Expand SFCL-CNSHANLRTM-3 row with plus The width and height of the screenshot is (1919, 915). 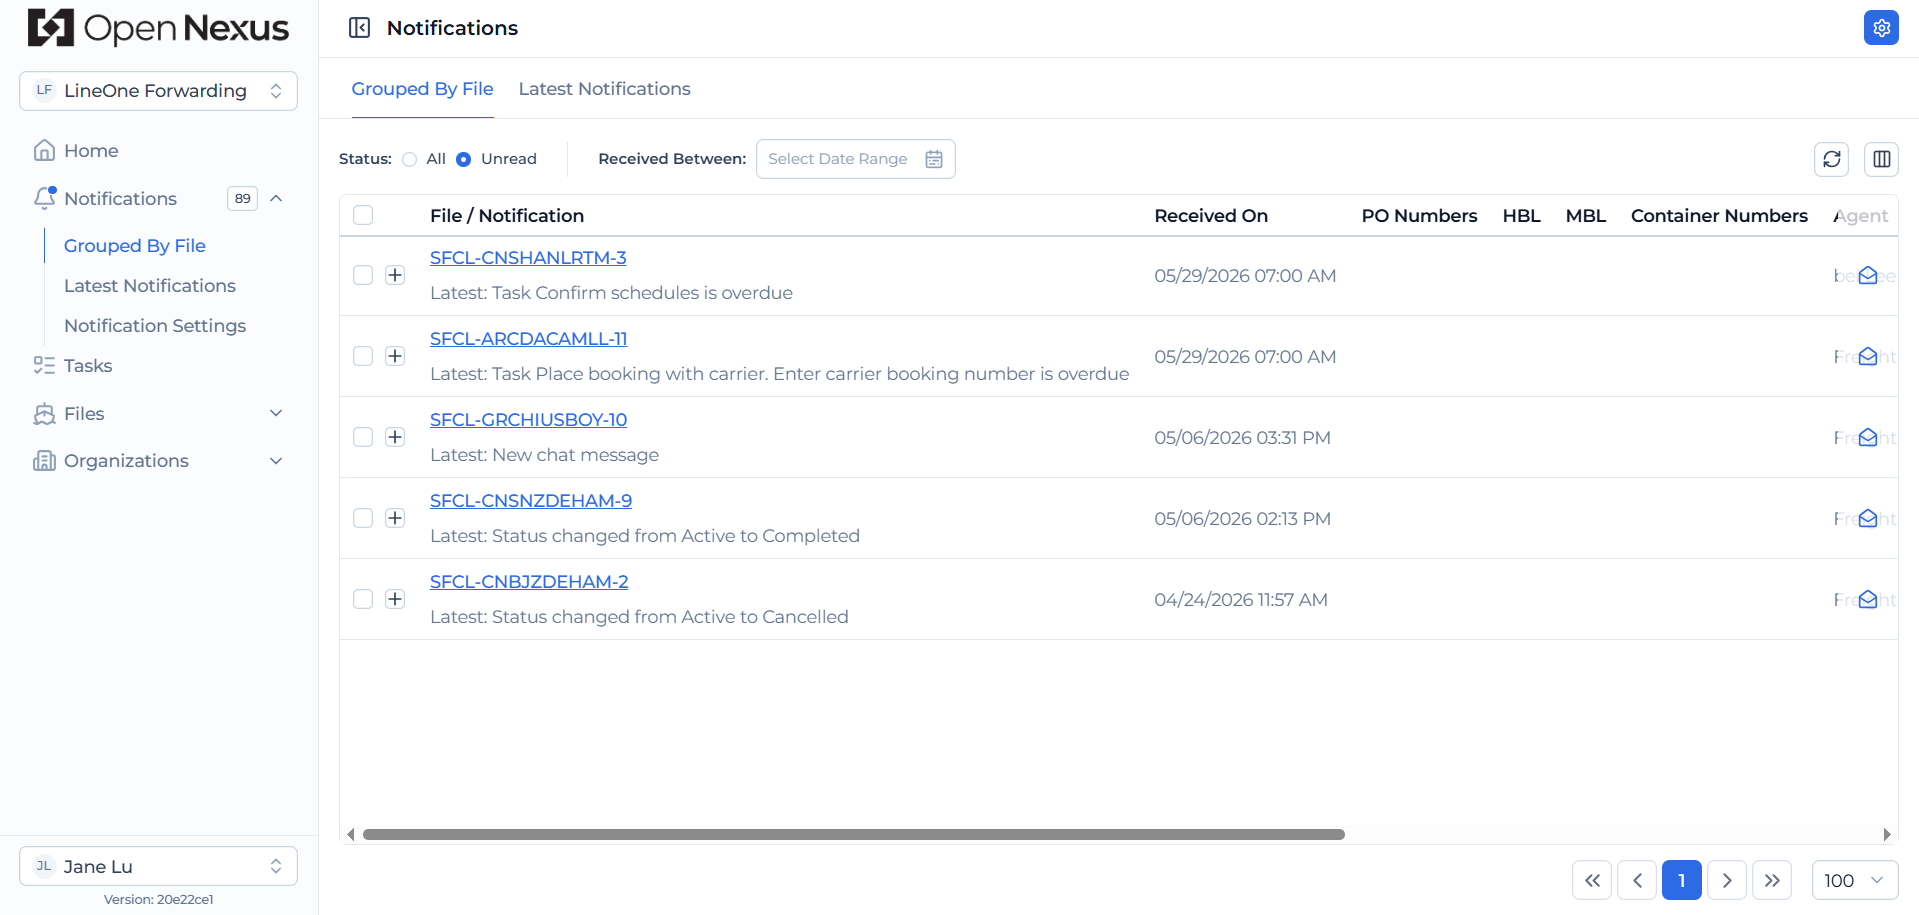(x=395, y=275)
